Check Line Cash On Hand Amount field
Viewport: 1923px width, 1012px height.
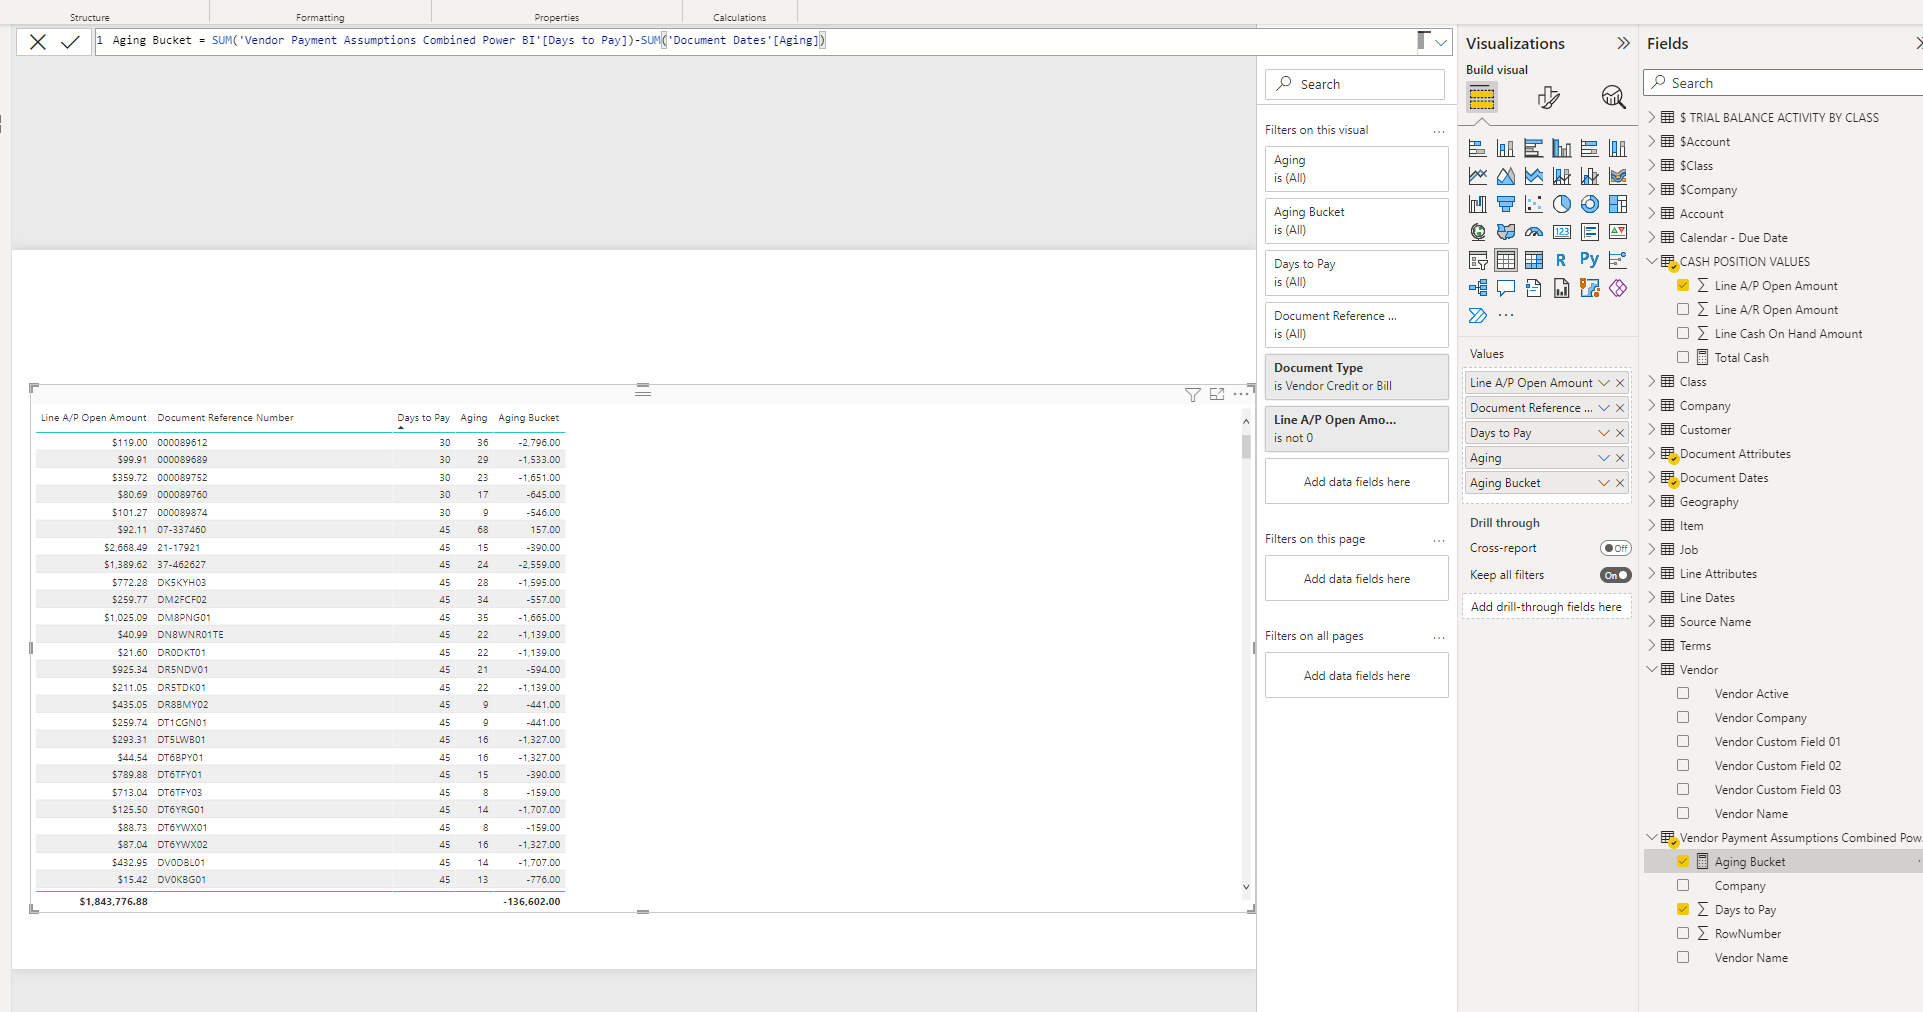coord(1683,333)
